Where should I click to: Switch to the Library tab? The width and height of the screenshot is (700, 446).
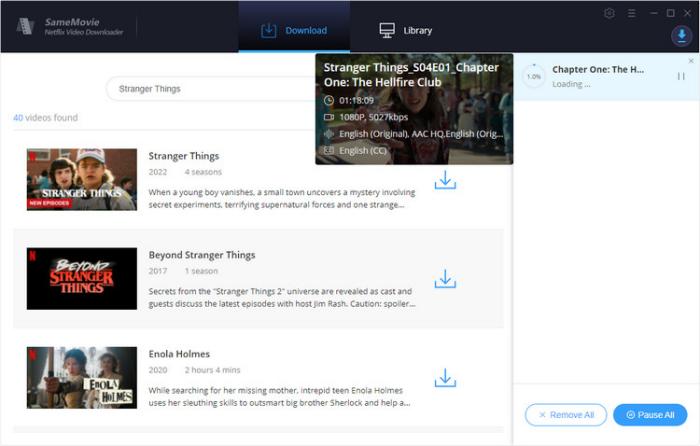pos(406,30)
